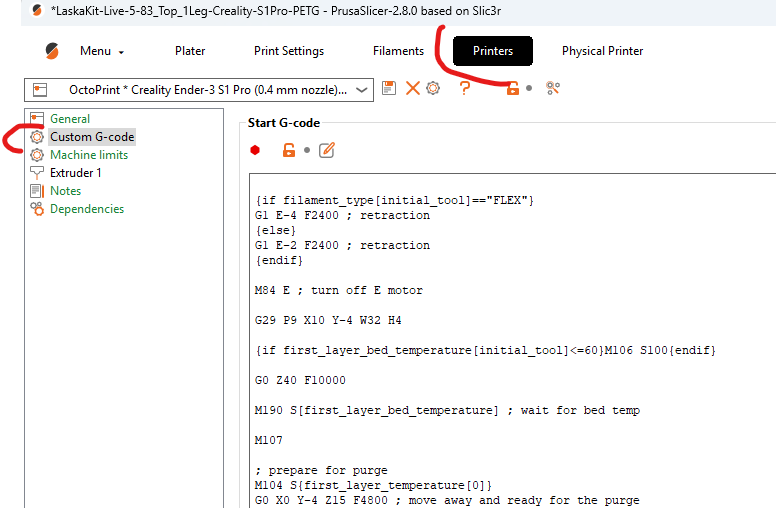Screen dimensions: 776x508
Task: Switch to the Print Settings tab
Action: pyautogui.click(x=289, y=51)
